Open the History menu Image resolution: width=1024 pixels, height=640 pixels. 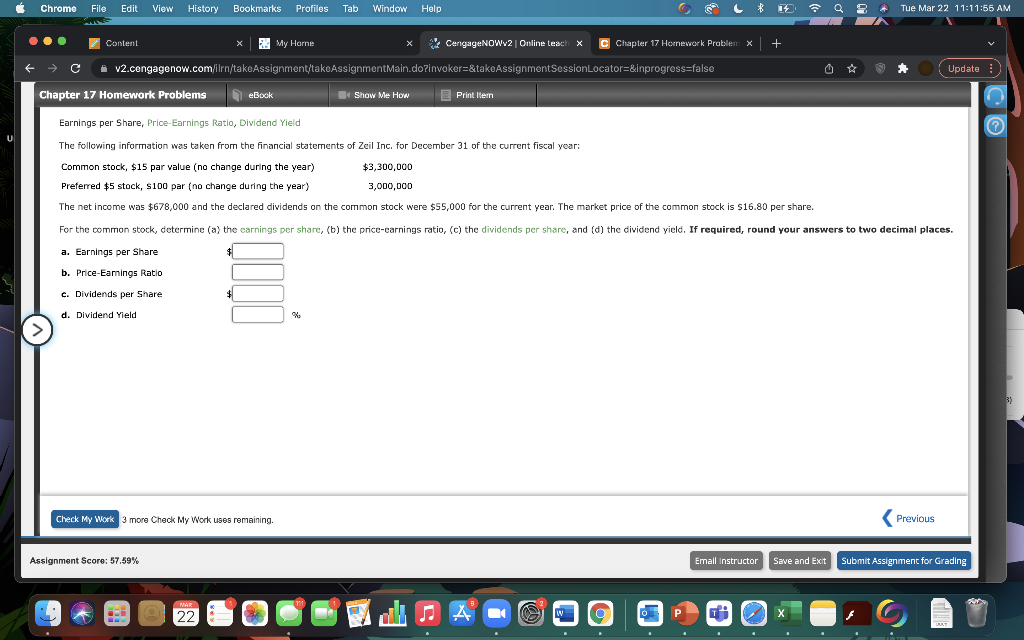click(x=203, y=8)
